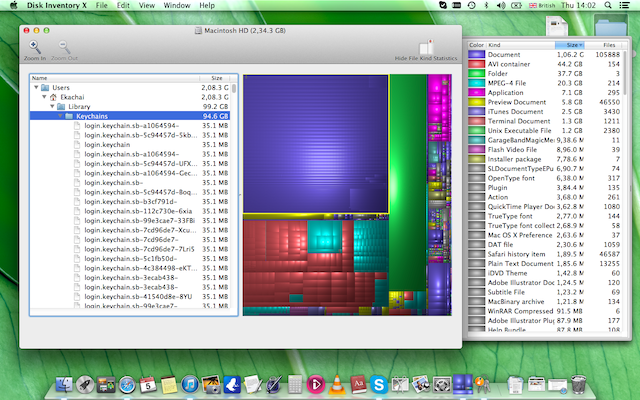Image resolution: width=640 pixels, height=400 pixels.
Task: Select the OpenType font row
Action: tap(544, 178)
